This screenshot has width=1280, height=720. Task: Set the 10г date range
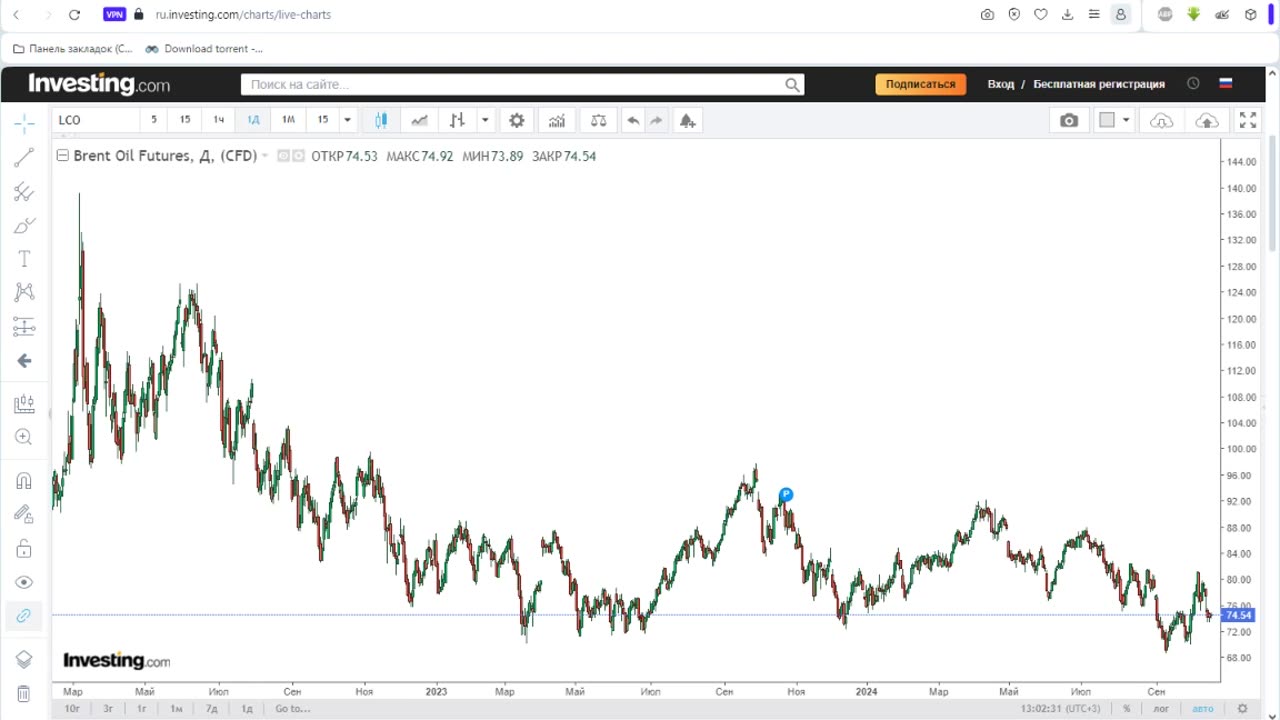pos(73,708)
